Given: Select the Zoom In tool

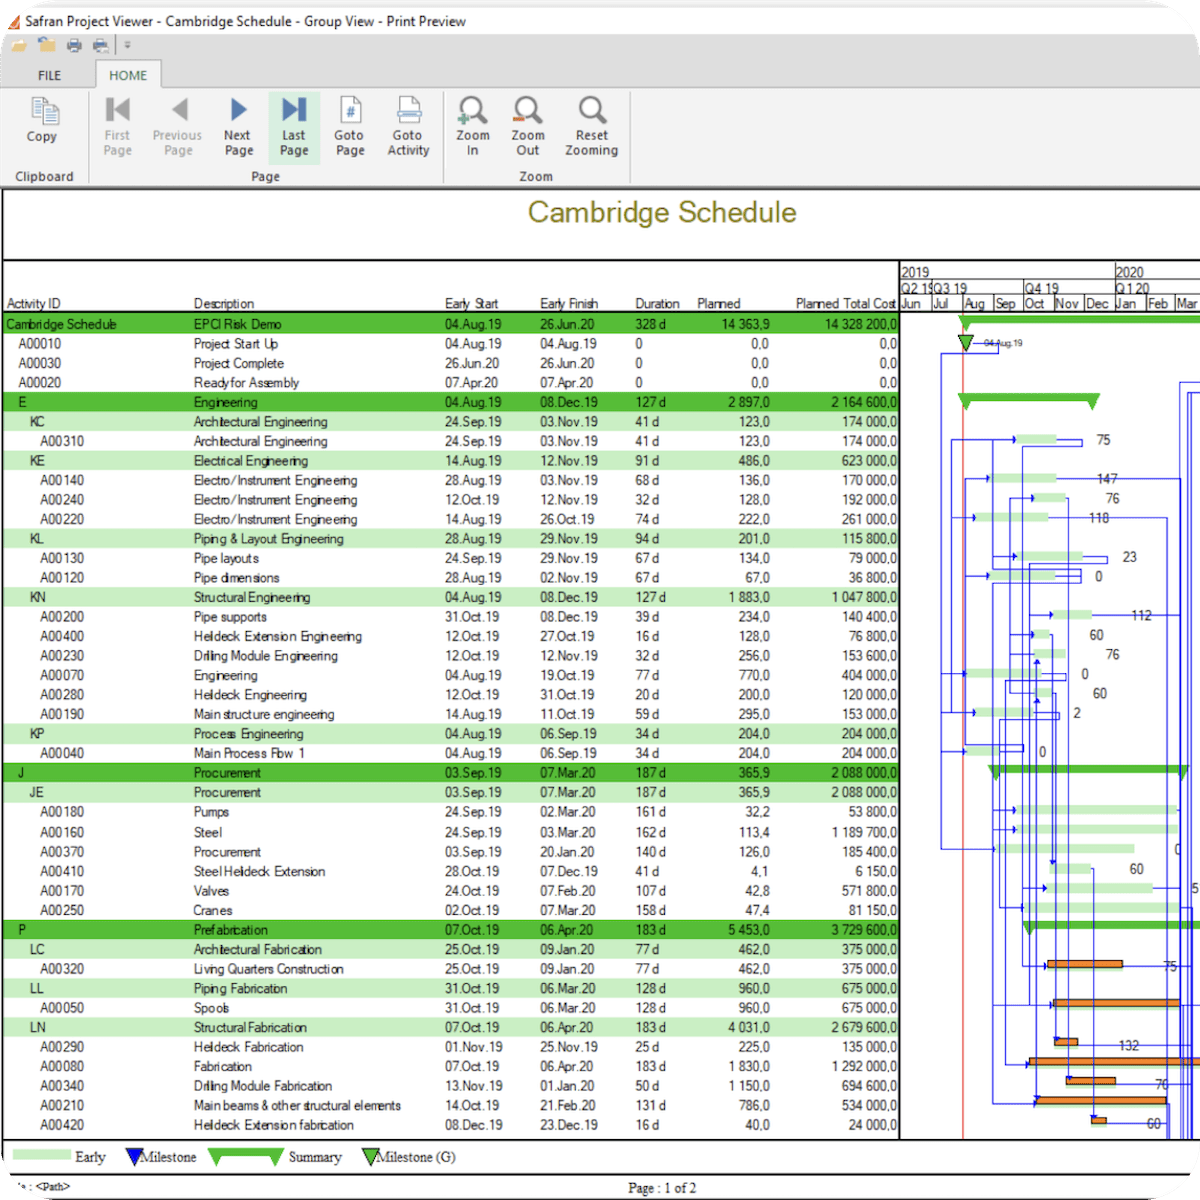Looking at the screenshot, I should coord(472,122).
